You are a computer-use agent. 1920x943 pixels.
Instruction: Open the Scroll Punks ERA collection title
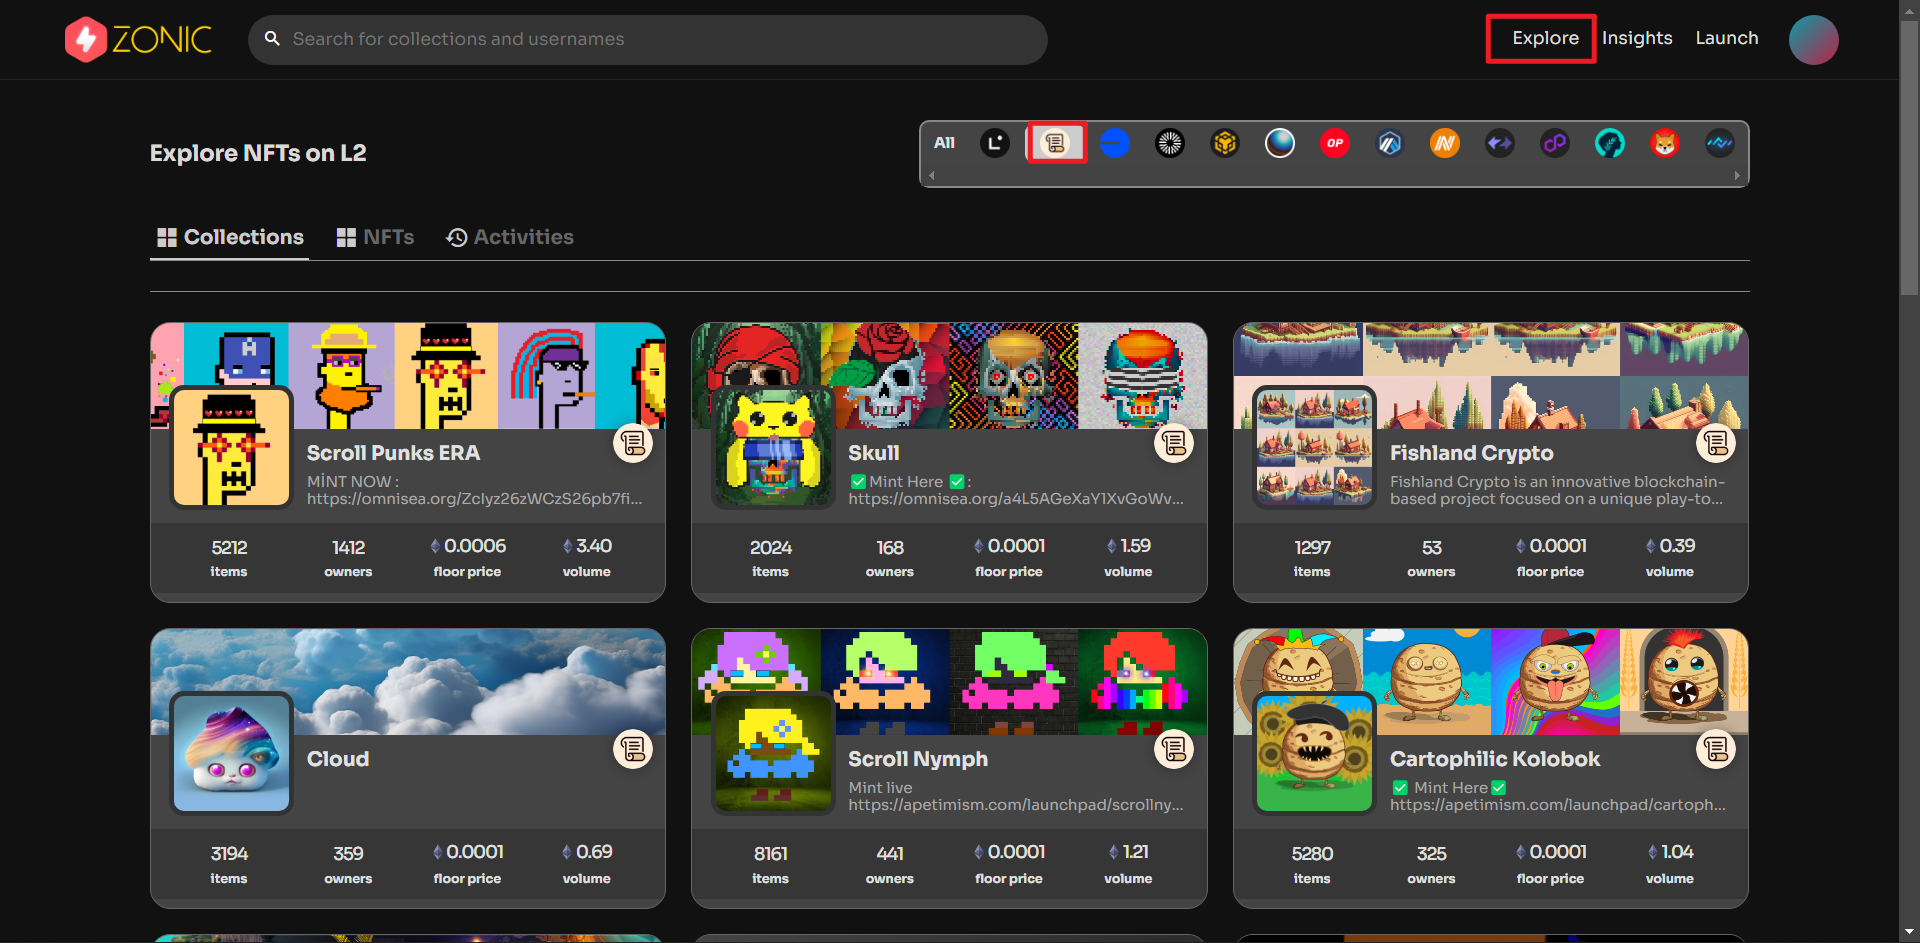click(393, 453)
